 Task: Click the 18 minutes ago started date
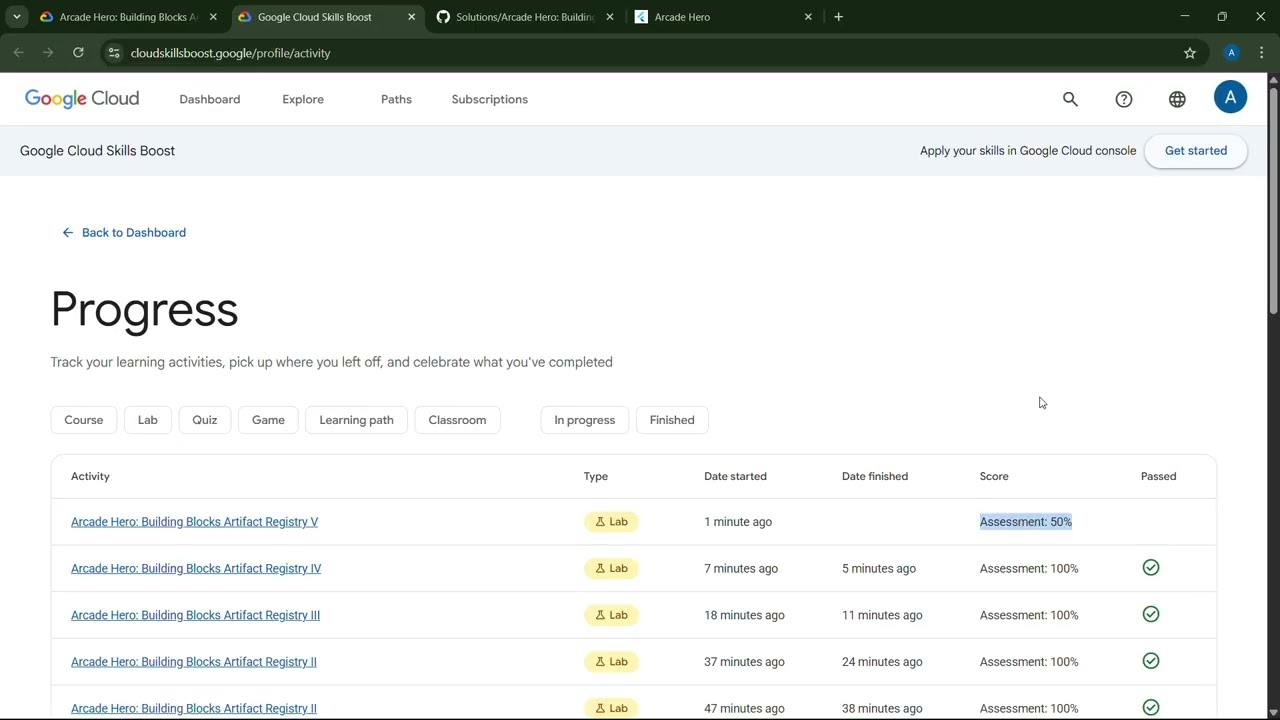pyautogui.click(x=744, y=615)
